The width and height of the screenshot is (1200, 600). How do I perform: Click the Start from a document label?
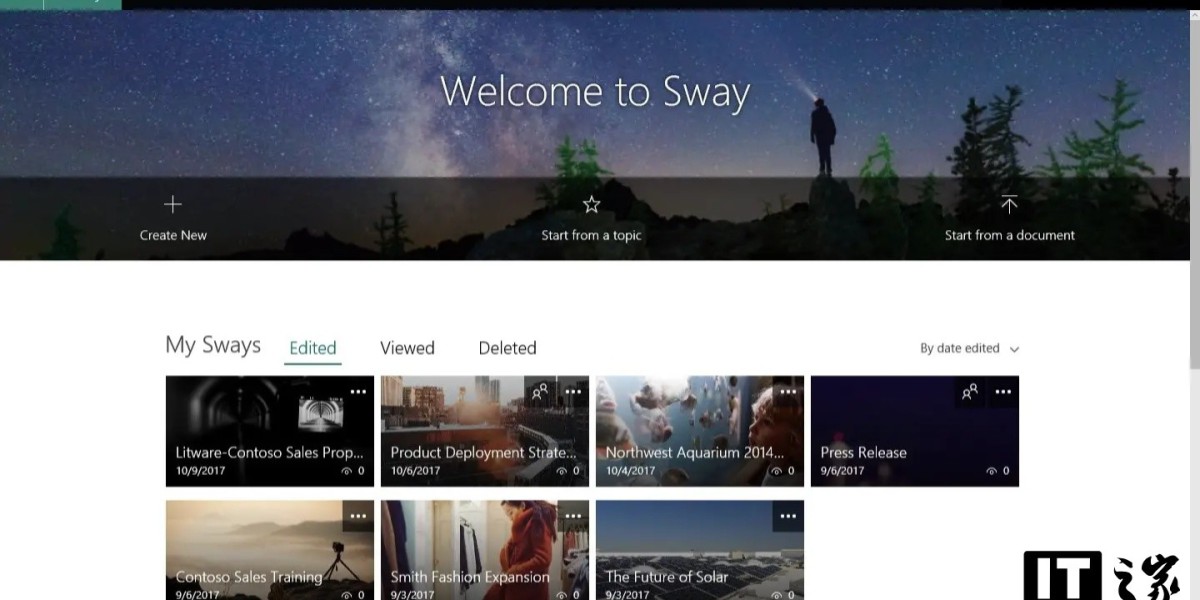1009,236
